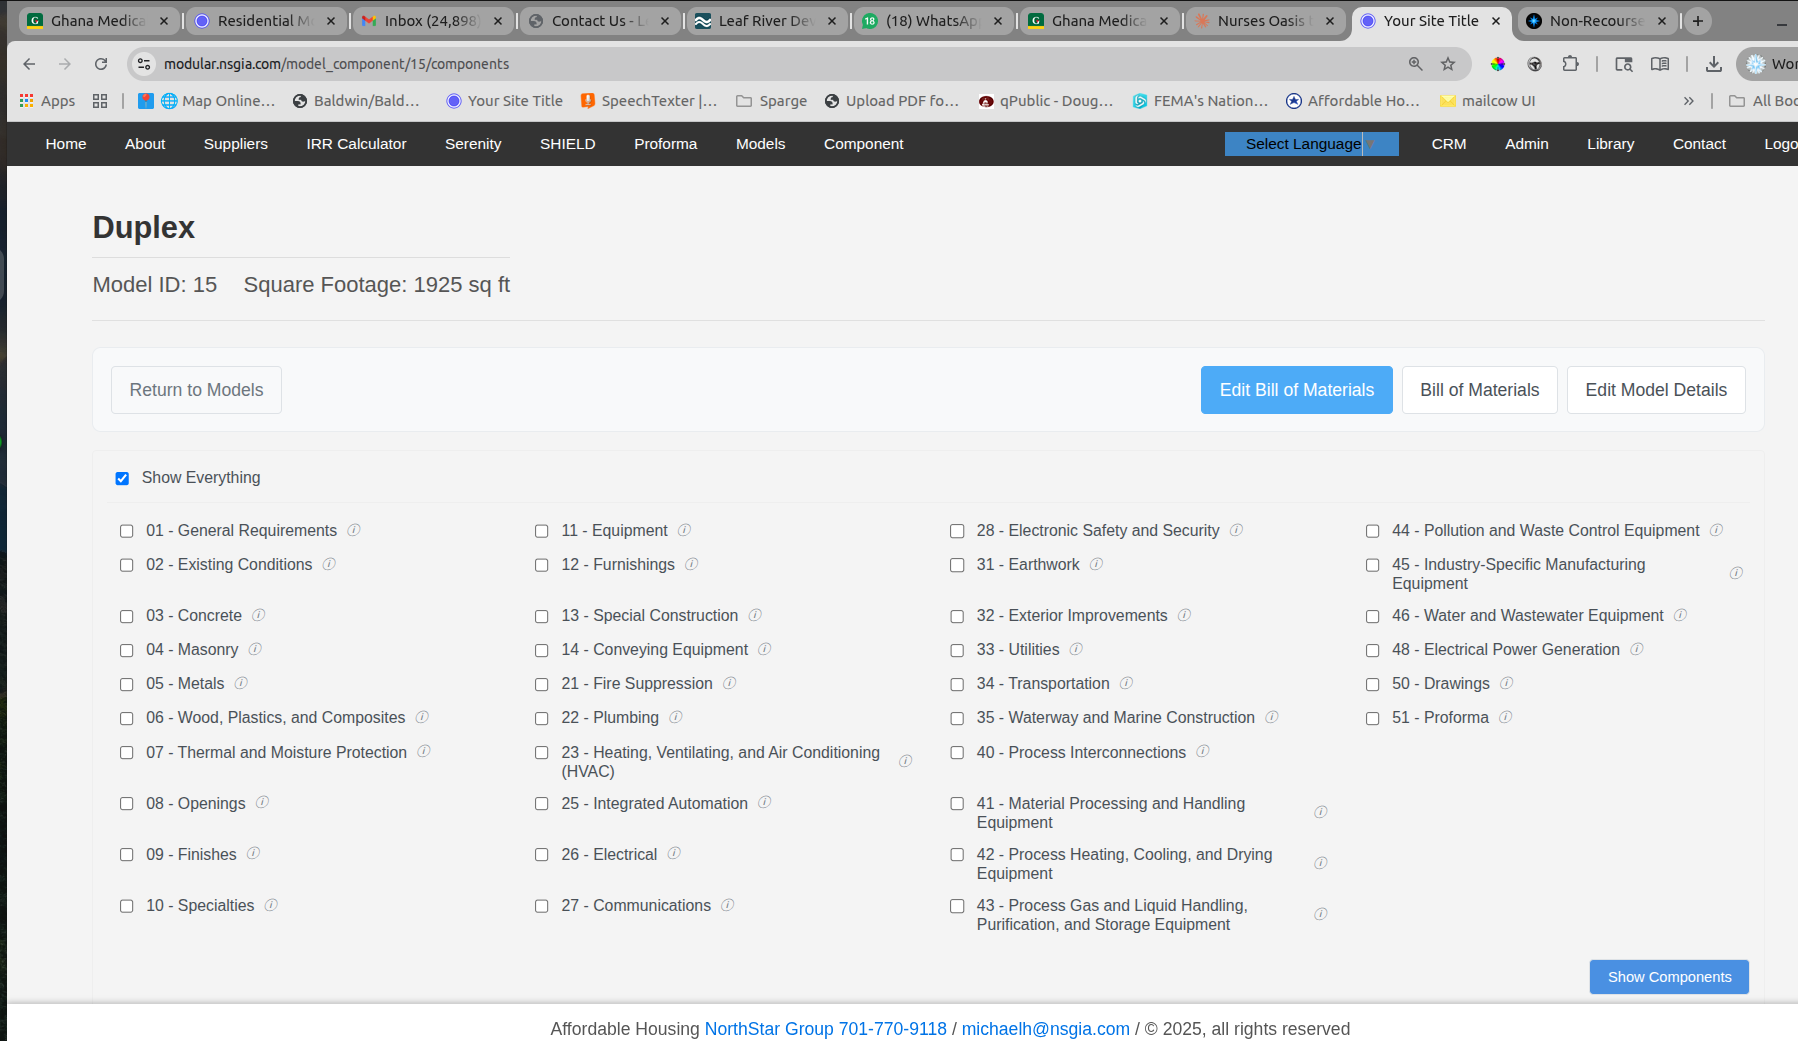Expand the hidden bookmarks overflow chevron
The height and width of the screenshot is (1041, 1798).
pos(1688,101)
